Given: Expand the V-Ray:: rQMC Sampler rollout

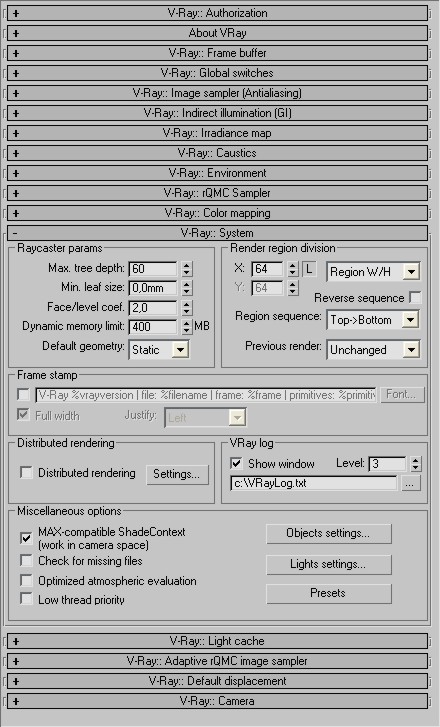Looking at the screenshot, I should [217, 193].
